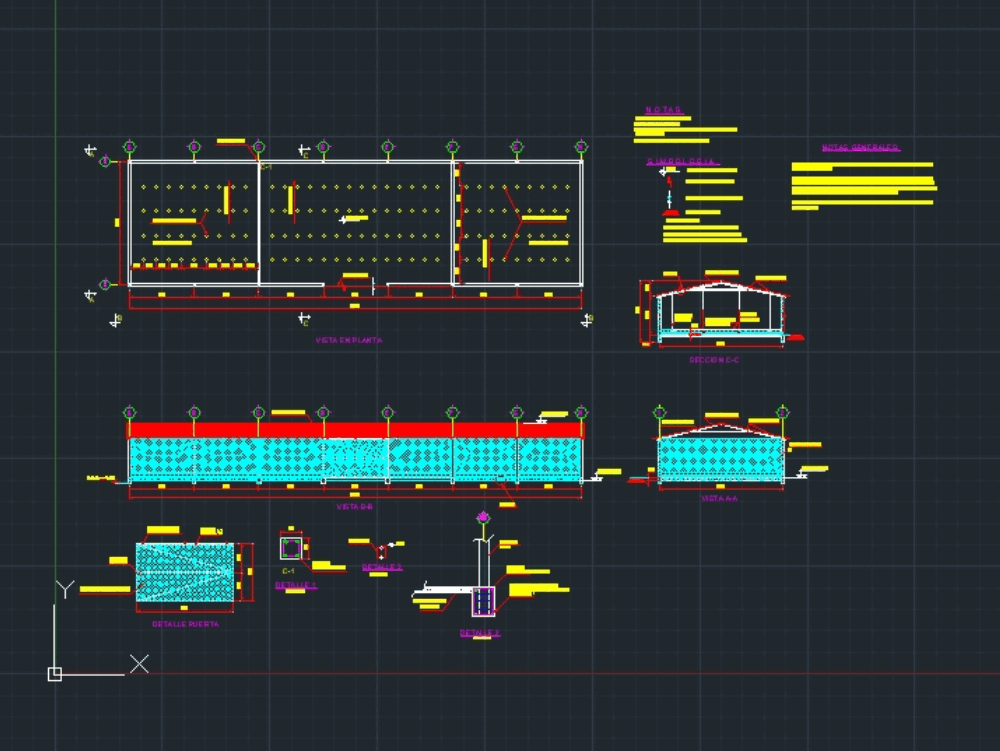The height and width of the screenshot is (751, 1000).
Task: Click the cyan mesh wall in Vista A-A
Action: pos(720,457)
